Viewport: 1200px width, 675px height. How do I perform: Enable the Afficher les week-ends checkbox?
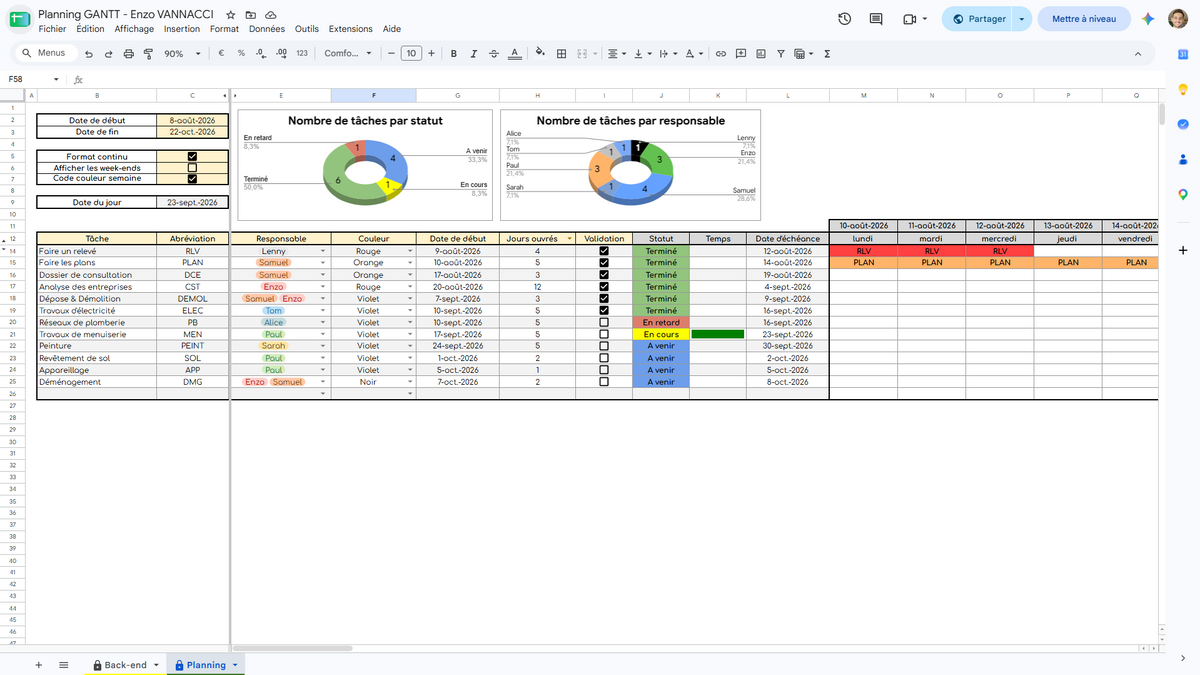[193, 168]
